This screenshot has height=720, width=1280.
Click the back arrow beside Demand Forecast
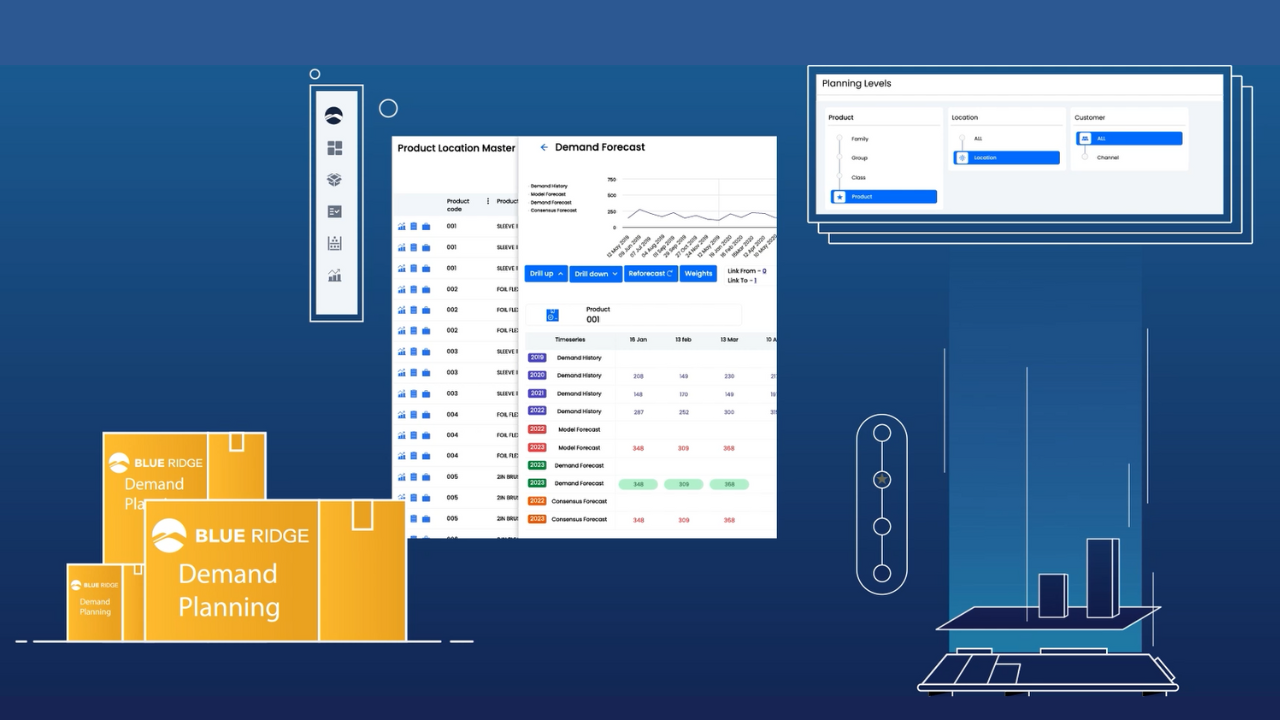pyautogui.click(x=544, y=147)
